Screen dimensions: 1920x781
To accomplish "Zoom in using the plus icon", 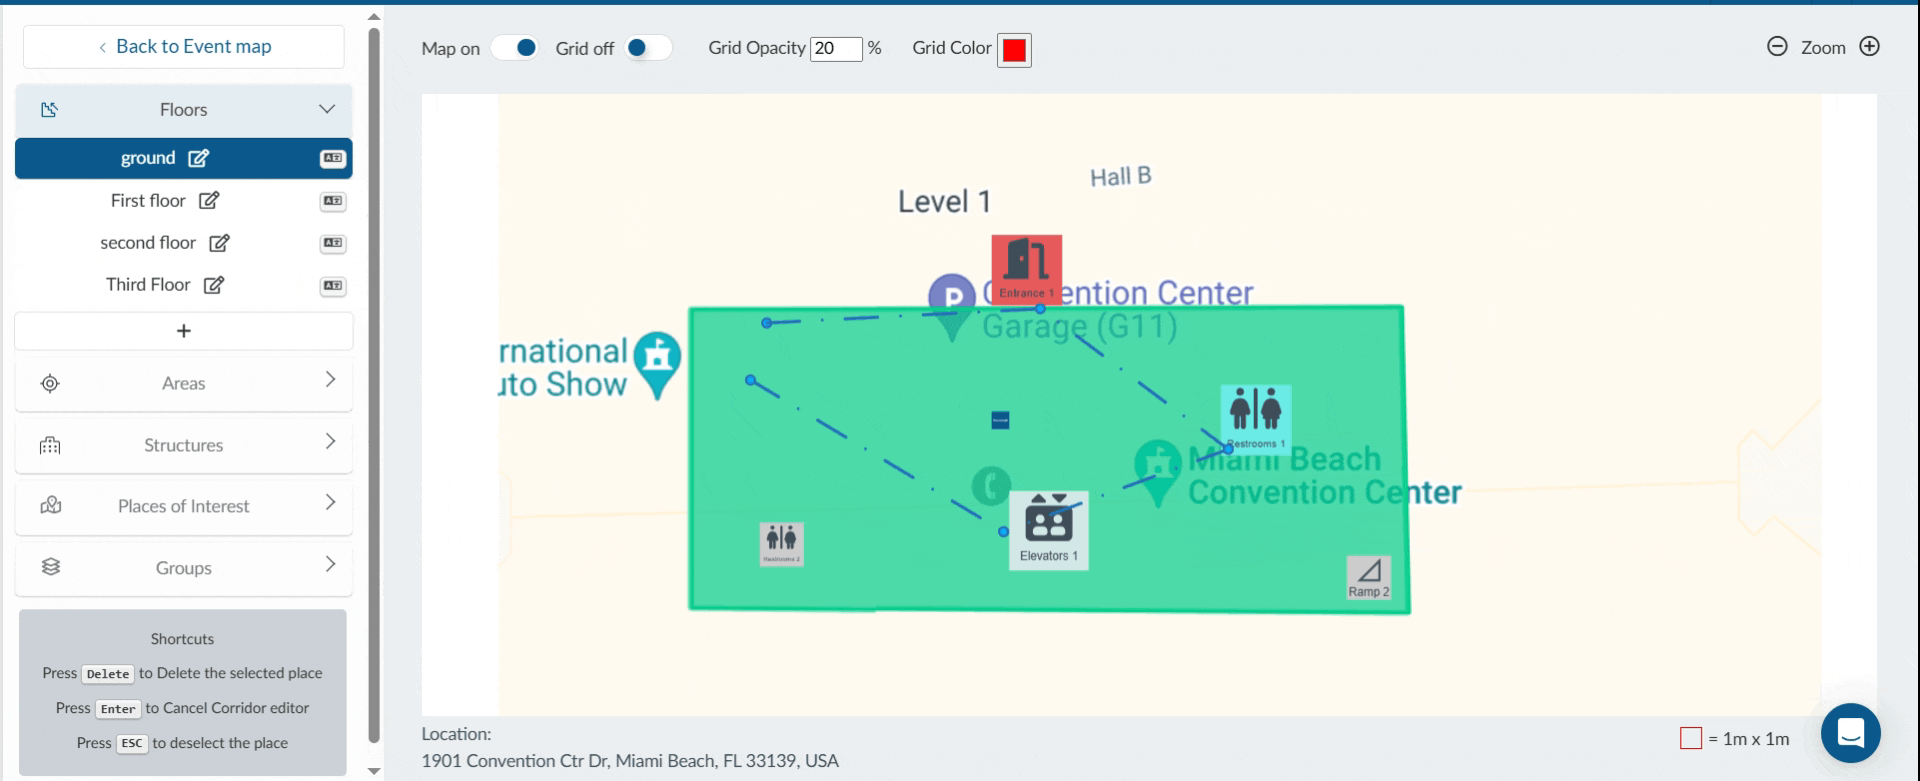I will coord(1869,47).
